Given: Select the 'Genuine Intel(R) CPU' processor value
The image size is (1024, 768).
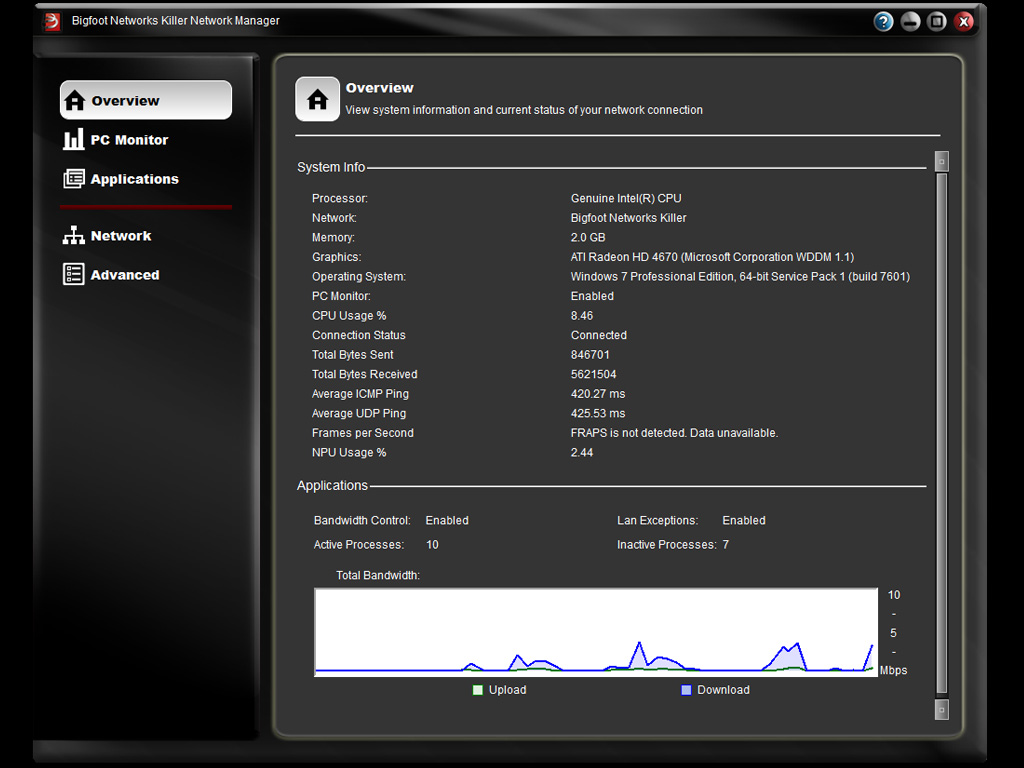Looking at the screenshot, I should point(626,198).
